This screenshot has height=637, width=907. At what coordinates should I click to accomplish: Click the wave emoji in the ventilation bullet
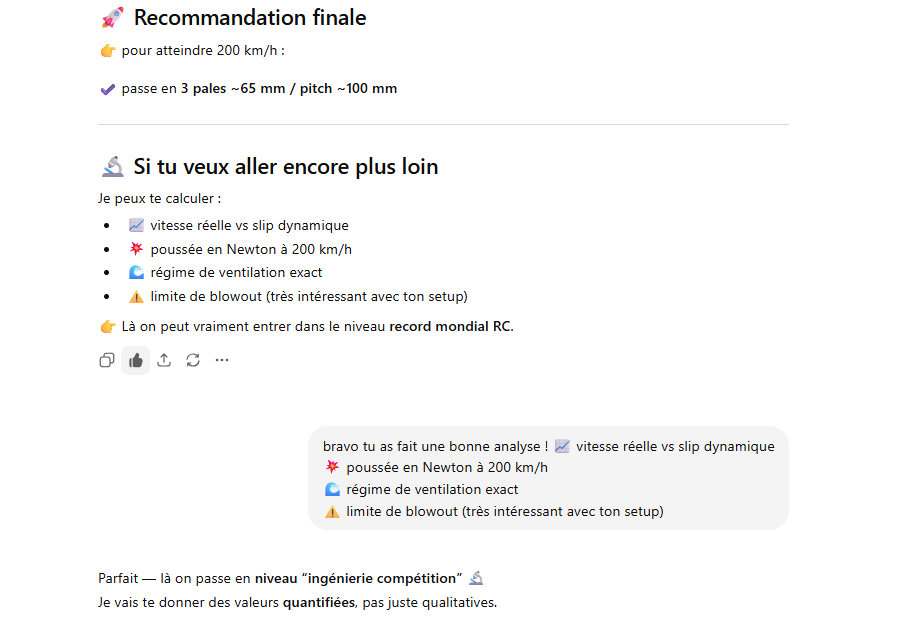137,272
